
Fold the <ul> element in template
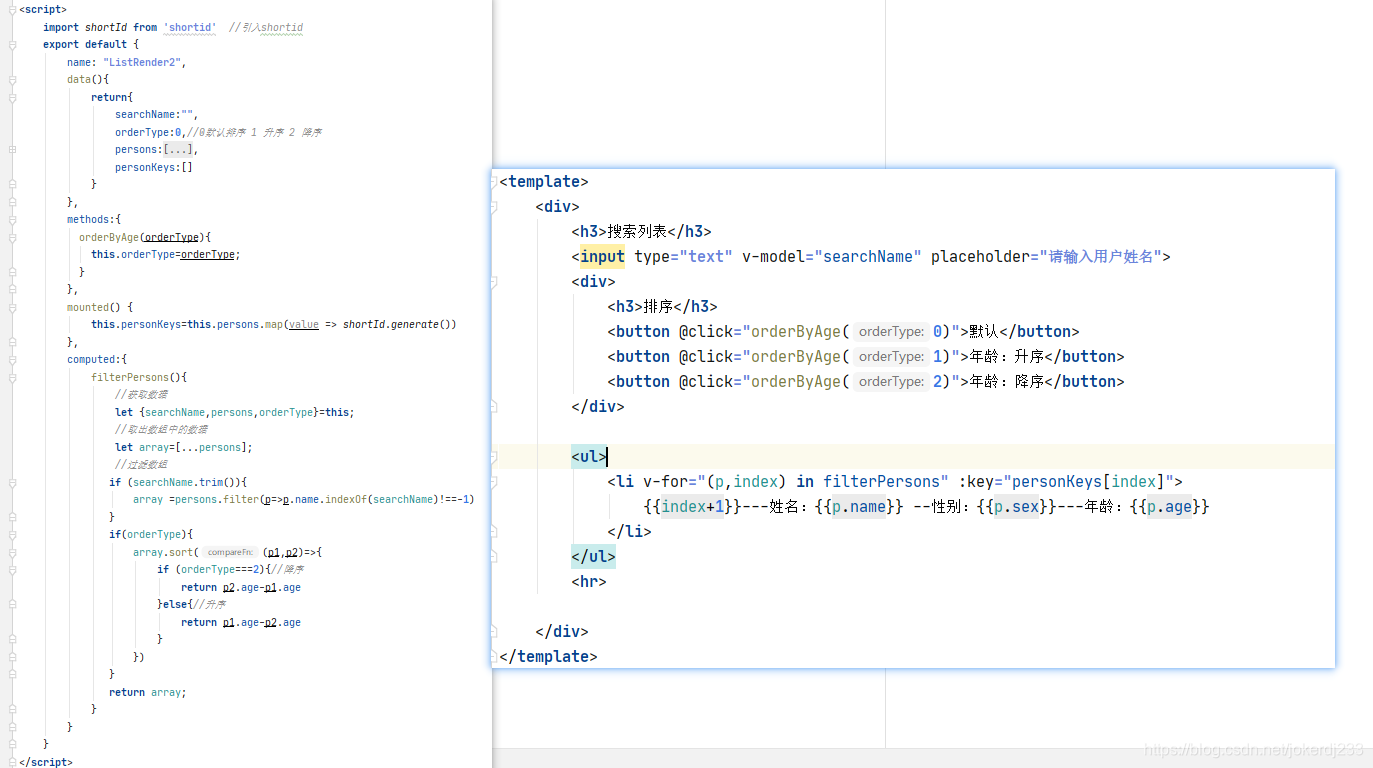click(x=494, y=457)
